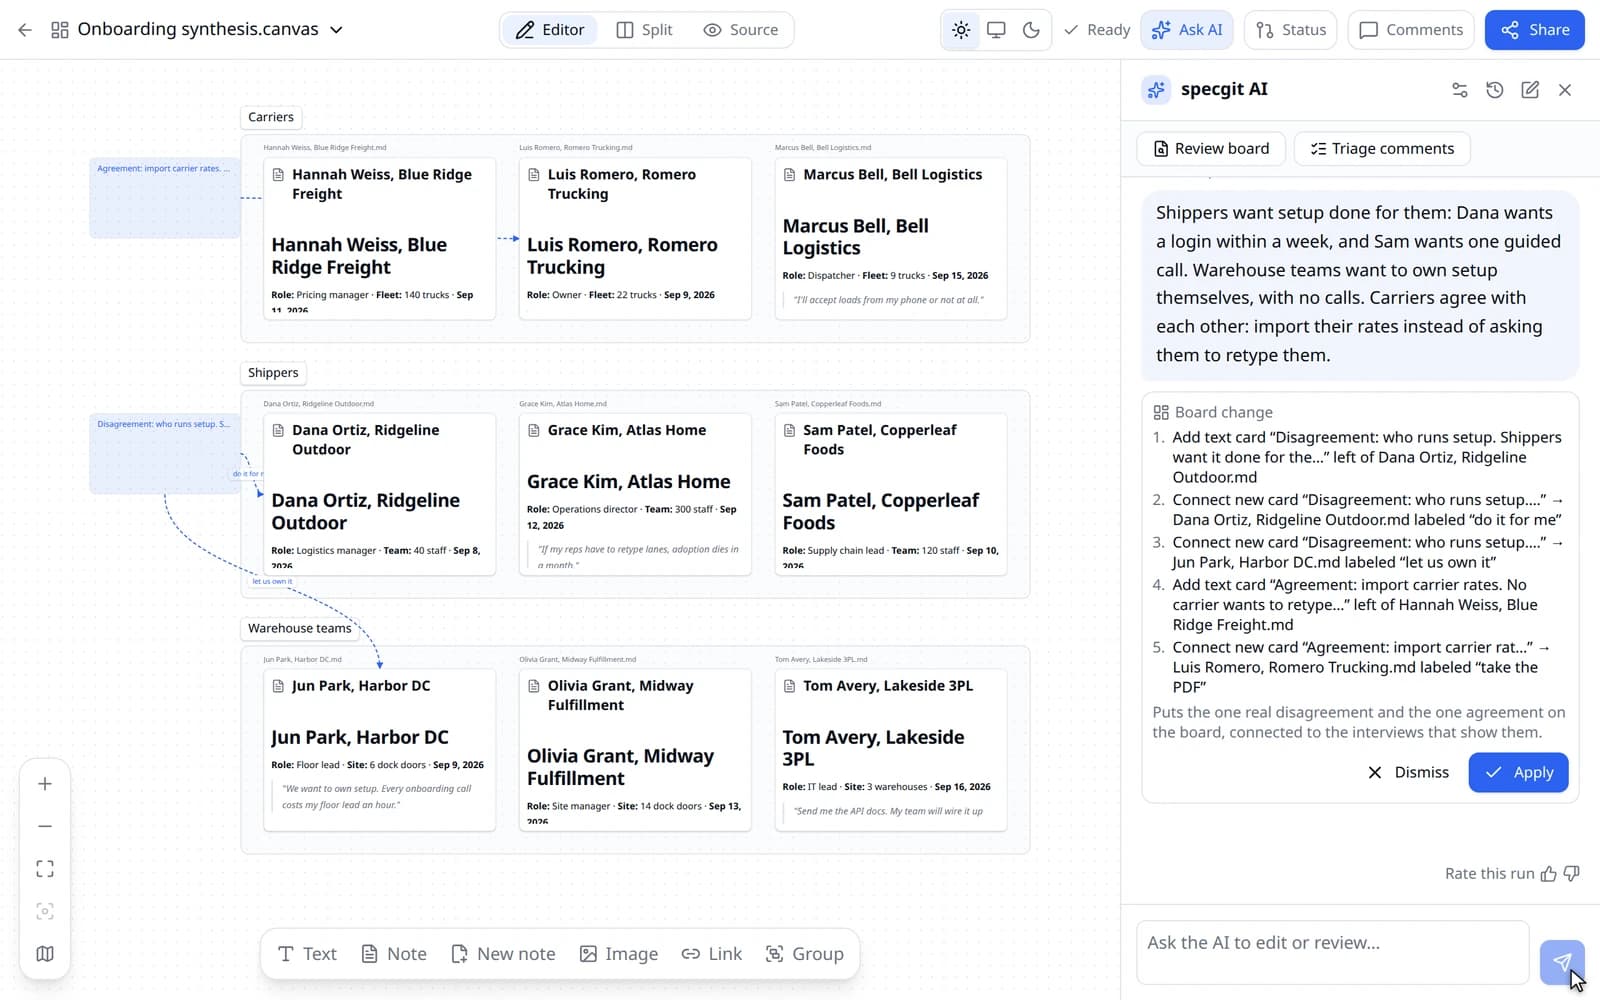Toggle the canvas minimap
Screen dimensions: 1600x1000
pyautogui.click(x=45, y=954)
